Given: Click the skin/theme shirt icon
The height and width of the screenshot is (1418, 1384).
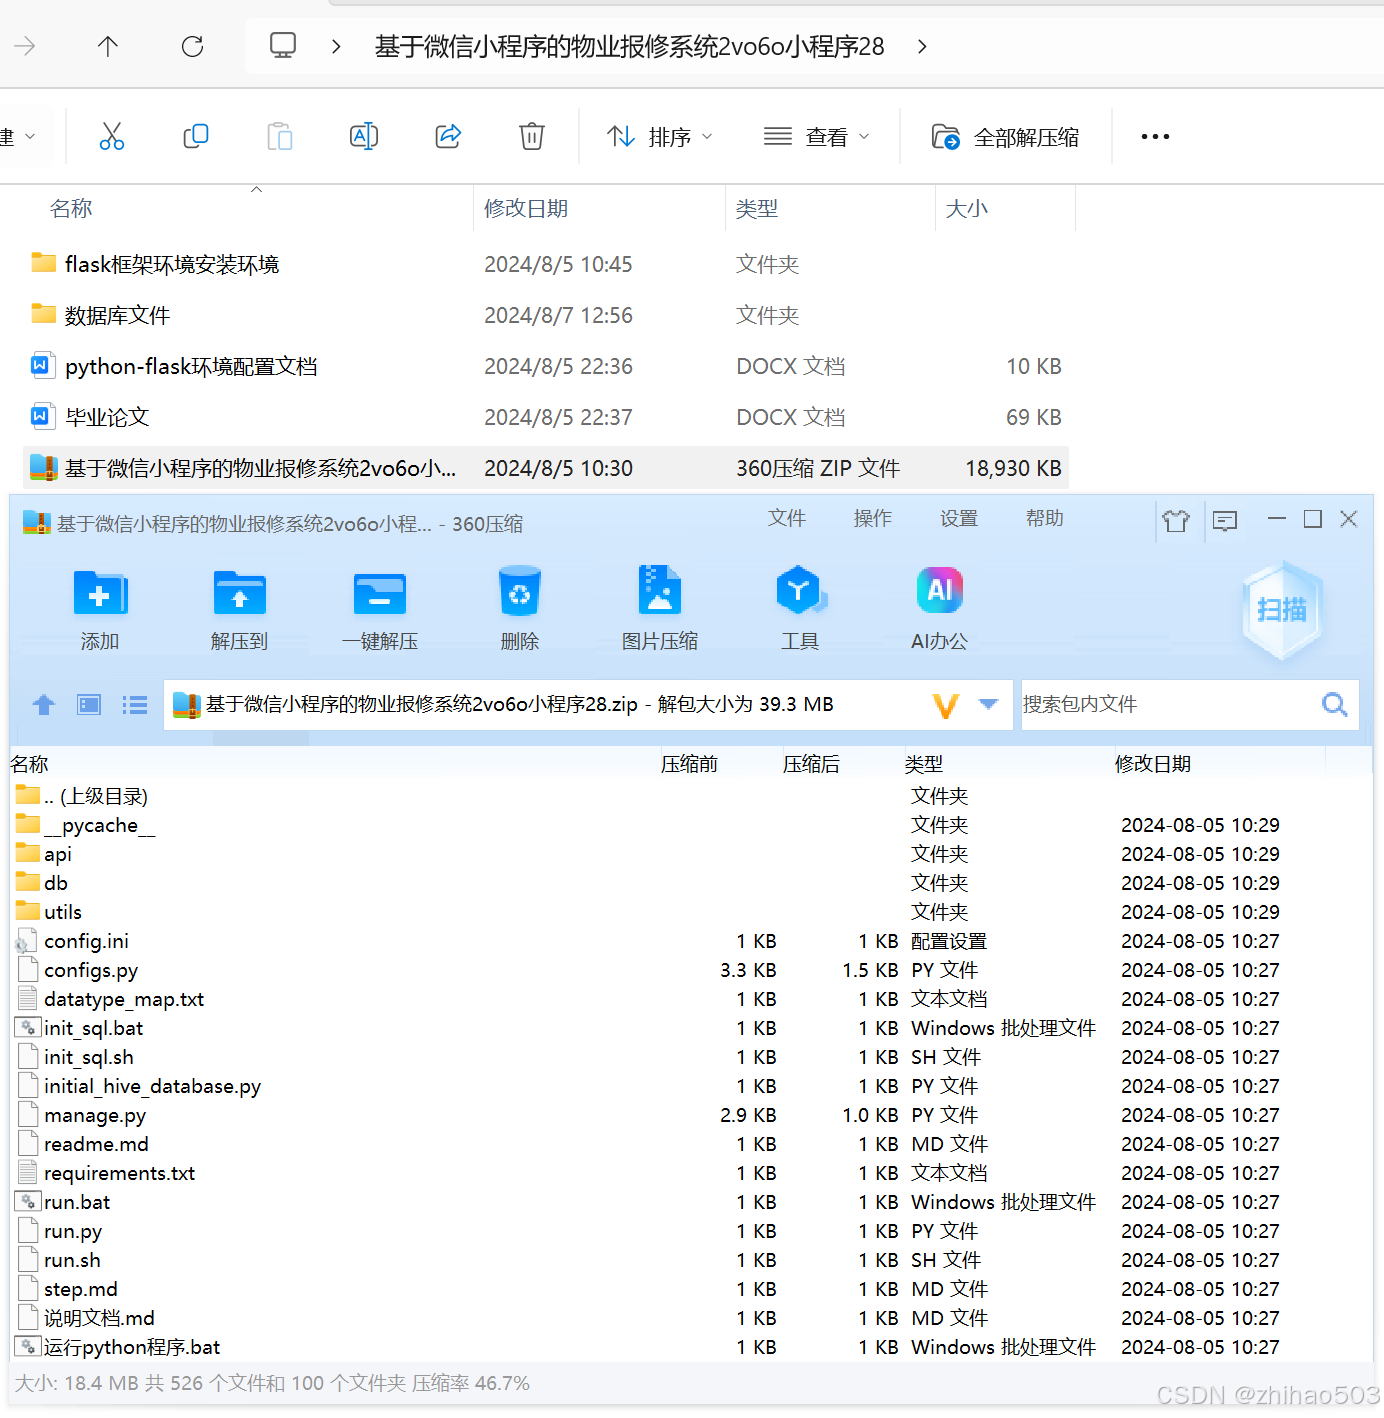Looking at the screenshot, I should coord(1176,520).
